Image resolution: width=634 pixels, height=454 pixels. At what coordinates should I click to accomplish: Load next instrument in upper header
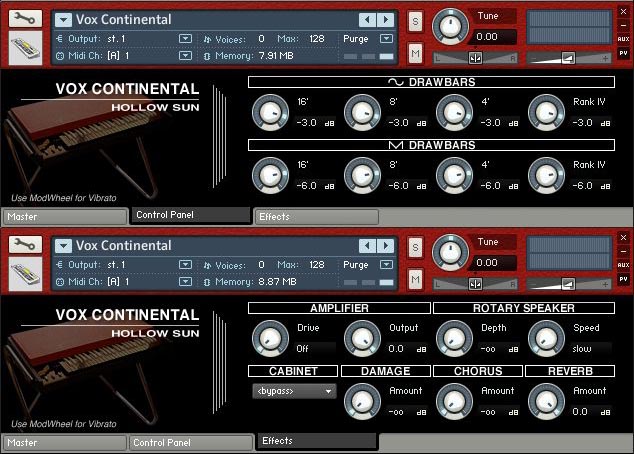coord(386,19)
